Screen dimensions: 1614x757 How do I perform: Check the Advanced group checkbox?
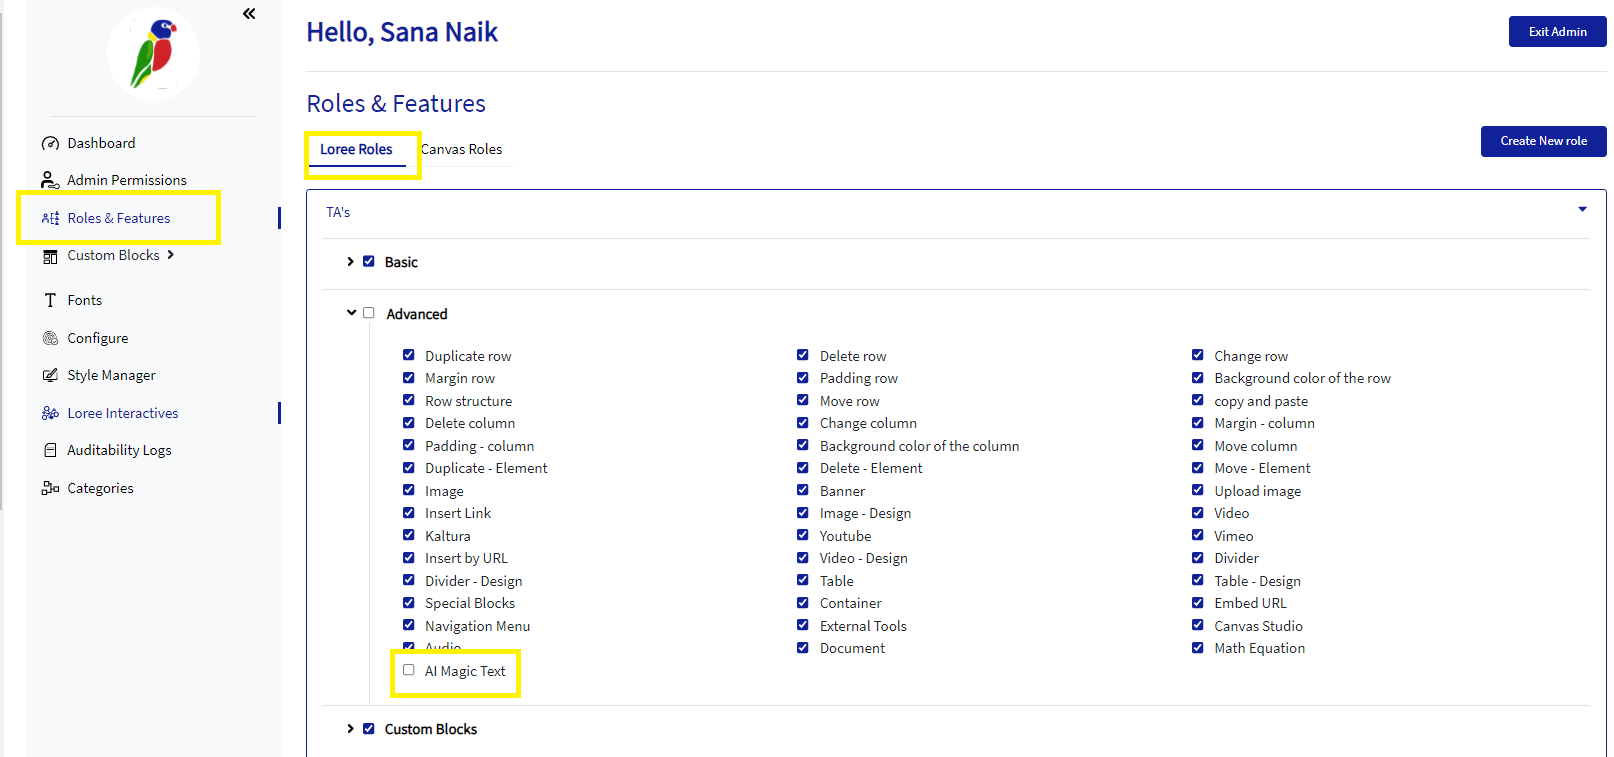369,313
